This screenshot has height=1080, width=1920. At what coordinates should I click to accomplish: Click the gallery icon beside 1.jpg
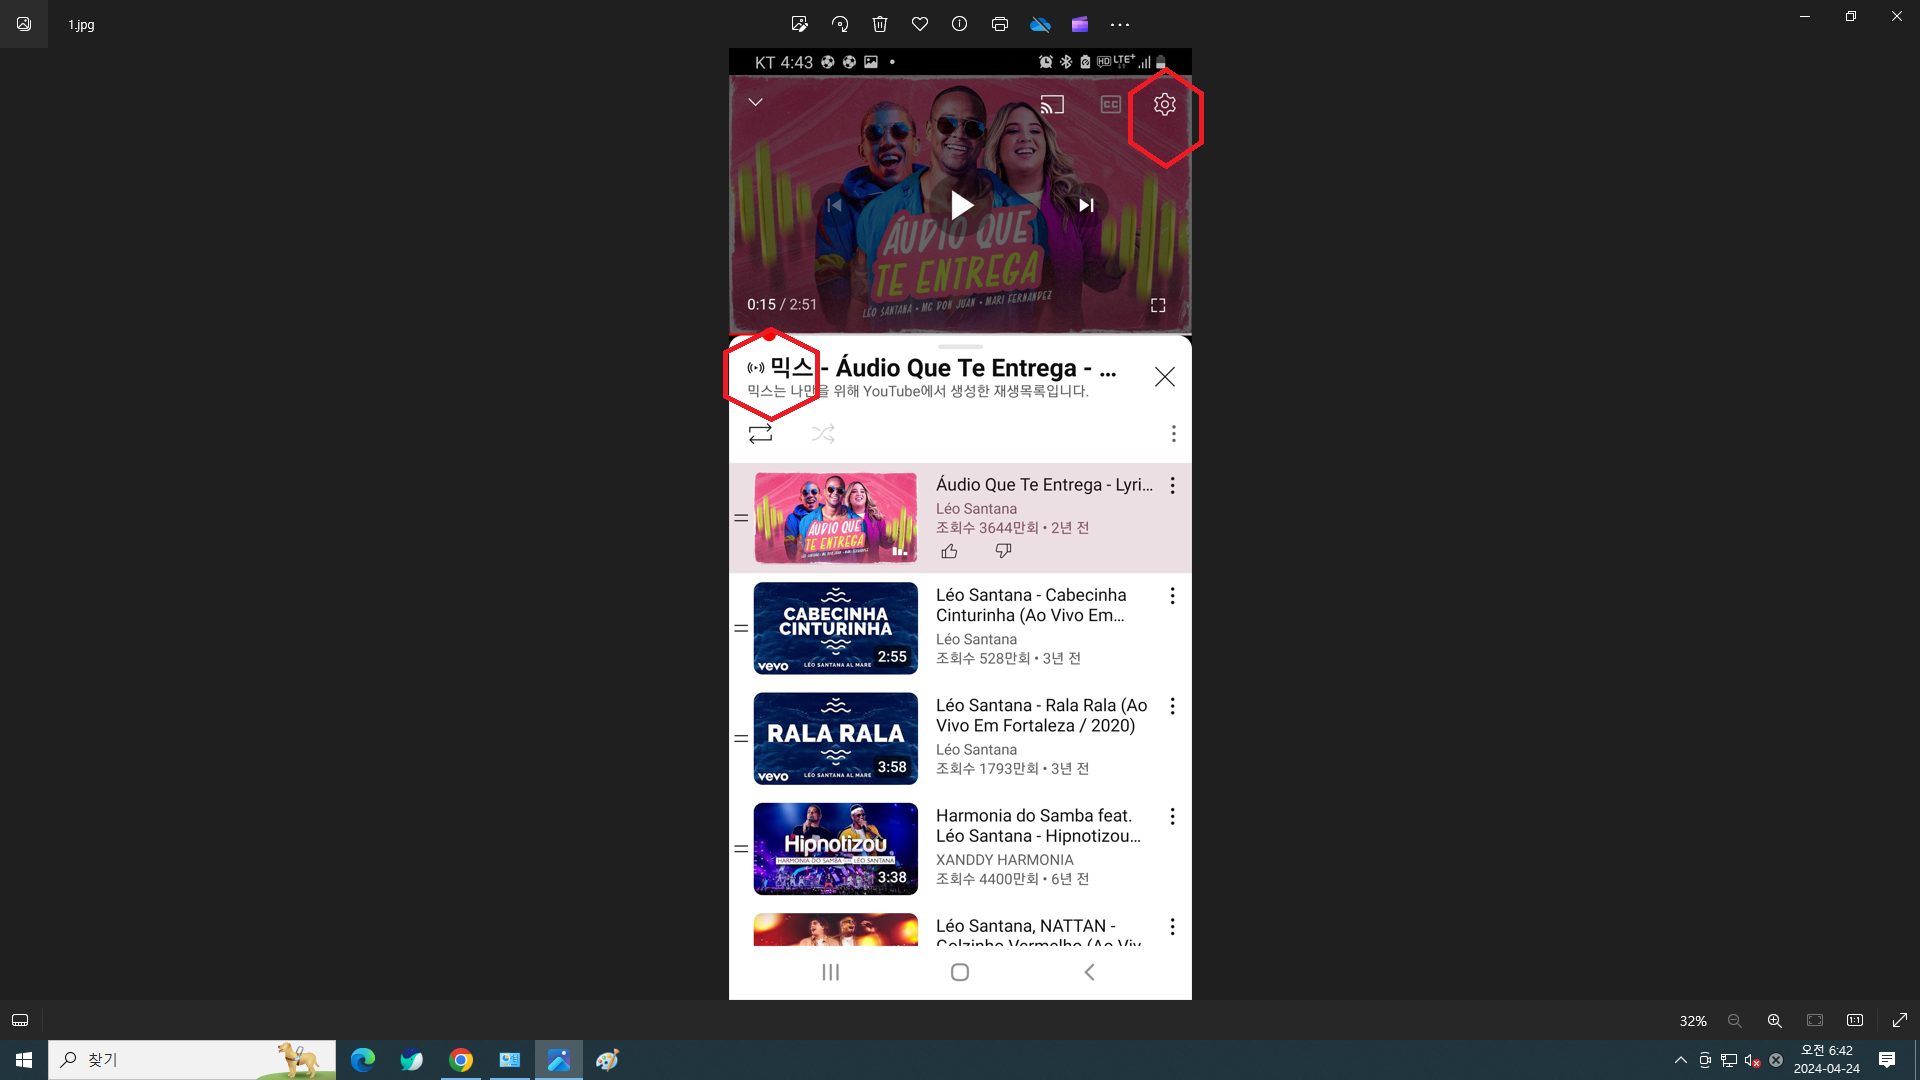click(24, 24)
